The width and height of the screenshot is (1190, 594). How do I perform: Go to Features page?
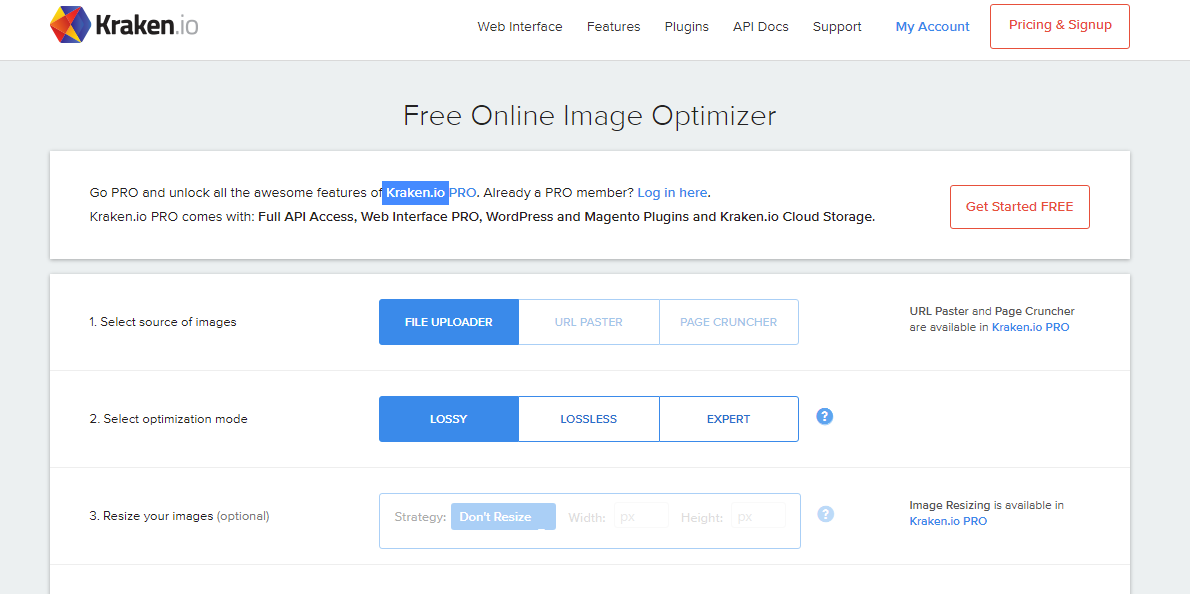click(x=613, y=27)
